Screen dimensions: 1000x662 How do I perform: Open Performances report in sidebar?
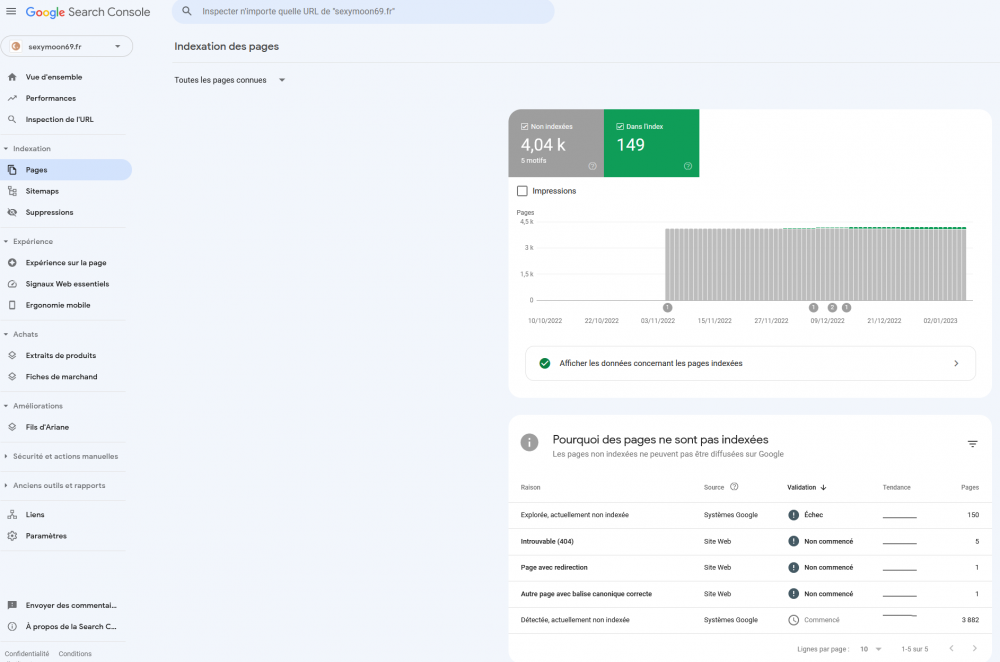pyautogui.click(x=50, y=98)
